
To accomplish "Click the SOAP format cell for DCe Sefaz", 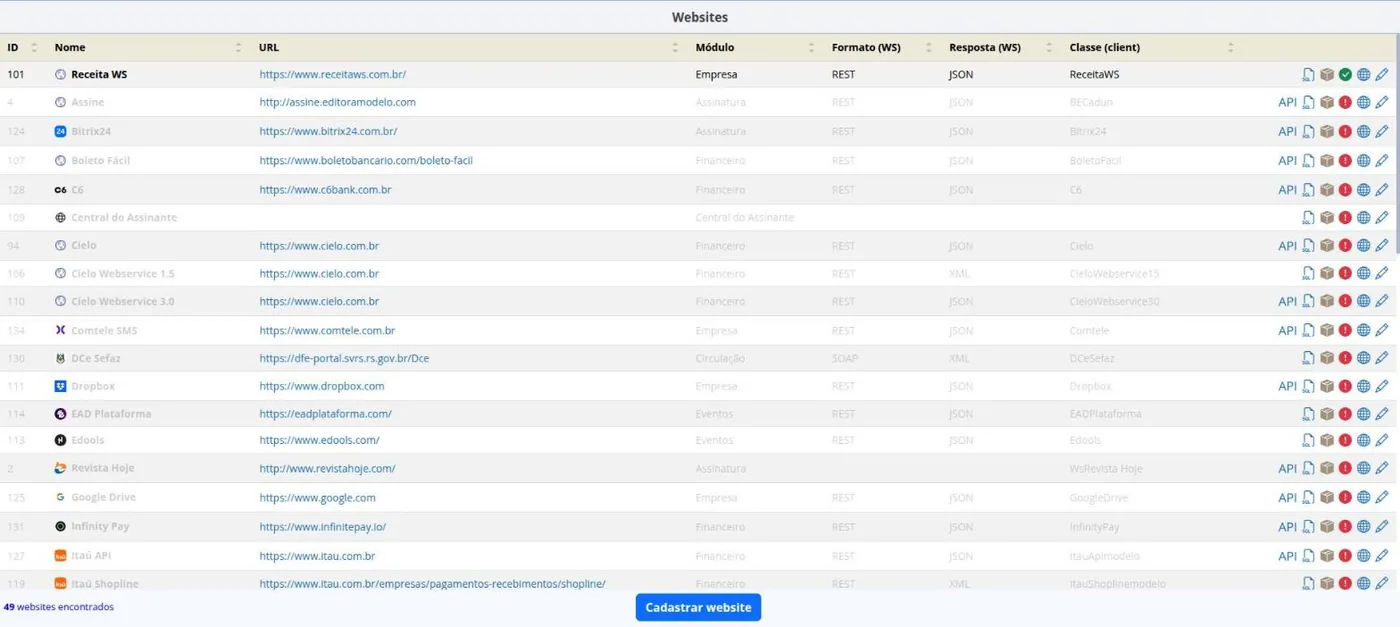I will pos(844,358).
